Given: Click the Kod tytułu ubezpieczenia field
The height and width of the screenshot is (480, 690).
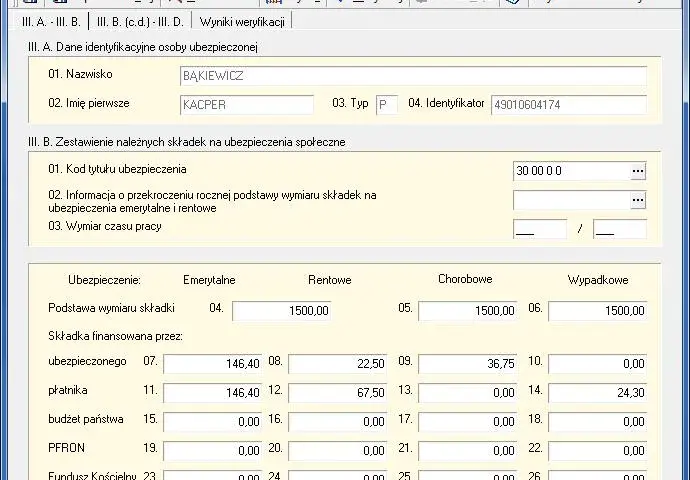Looking at the screenshot, I should coord(572,171).
